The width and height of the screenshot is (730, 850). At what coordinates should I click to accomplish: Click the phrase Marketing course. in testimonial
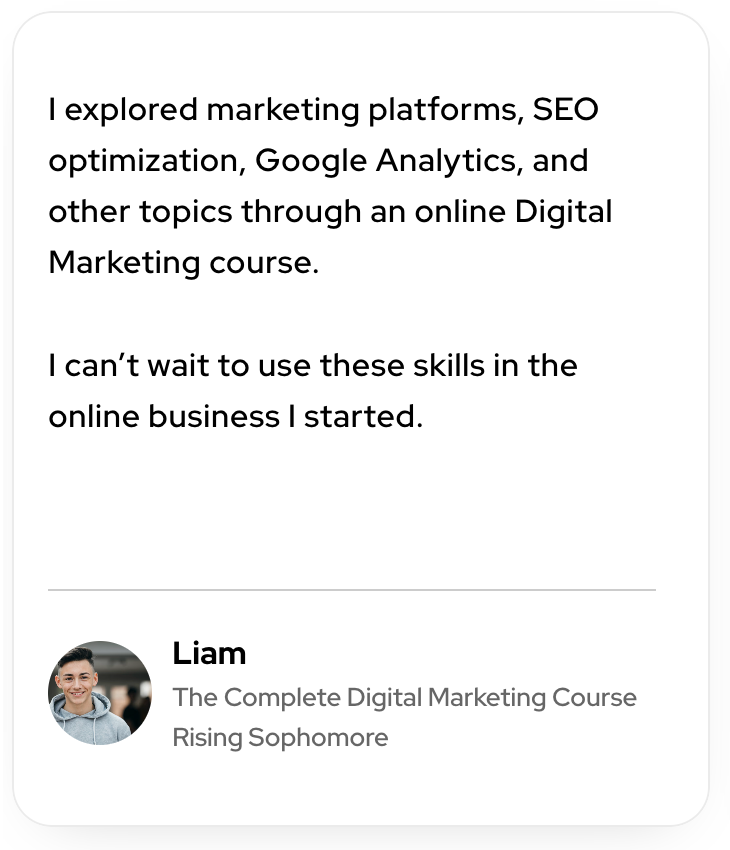[184, 263]
